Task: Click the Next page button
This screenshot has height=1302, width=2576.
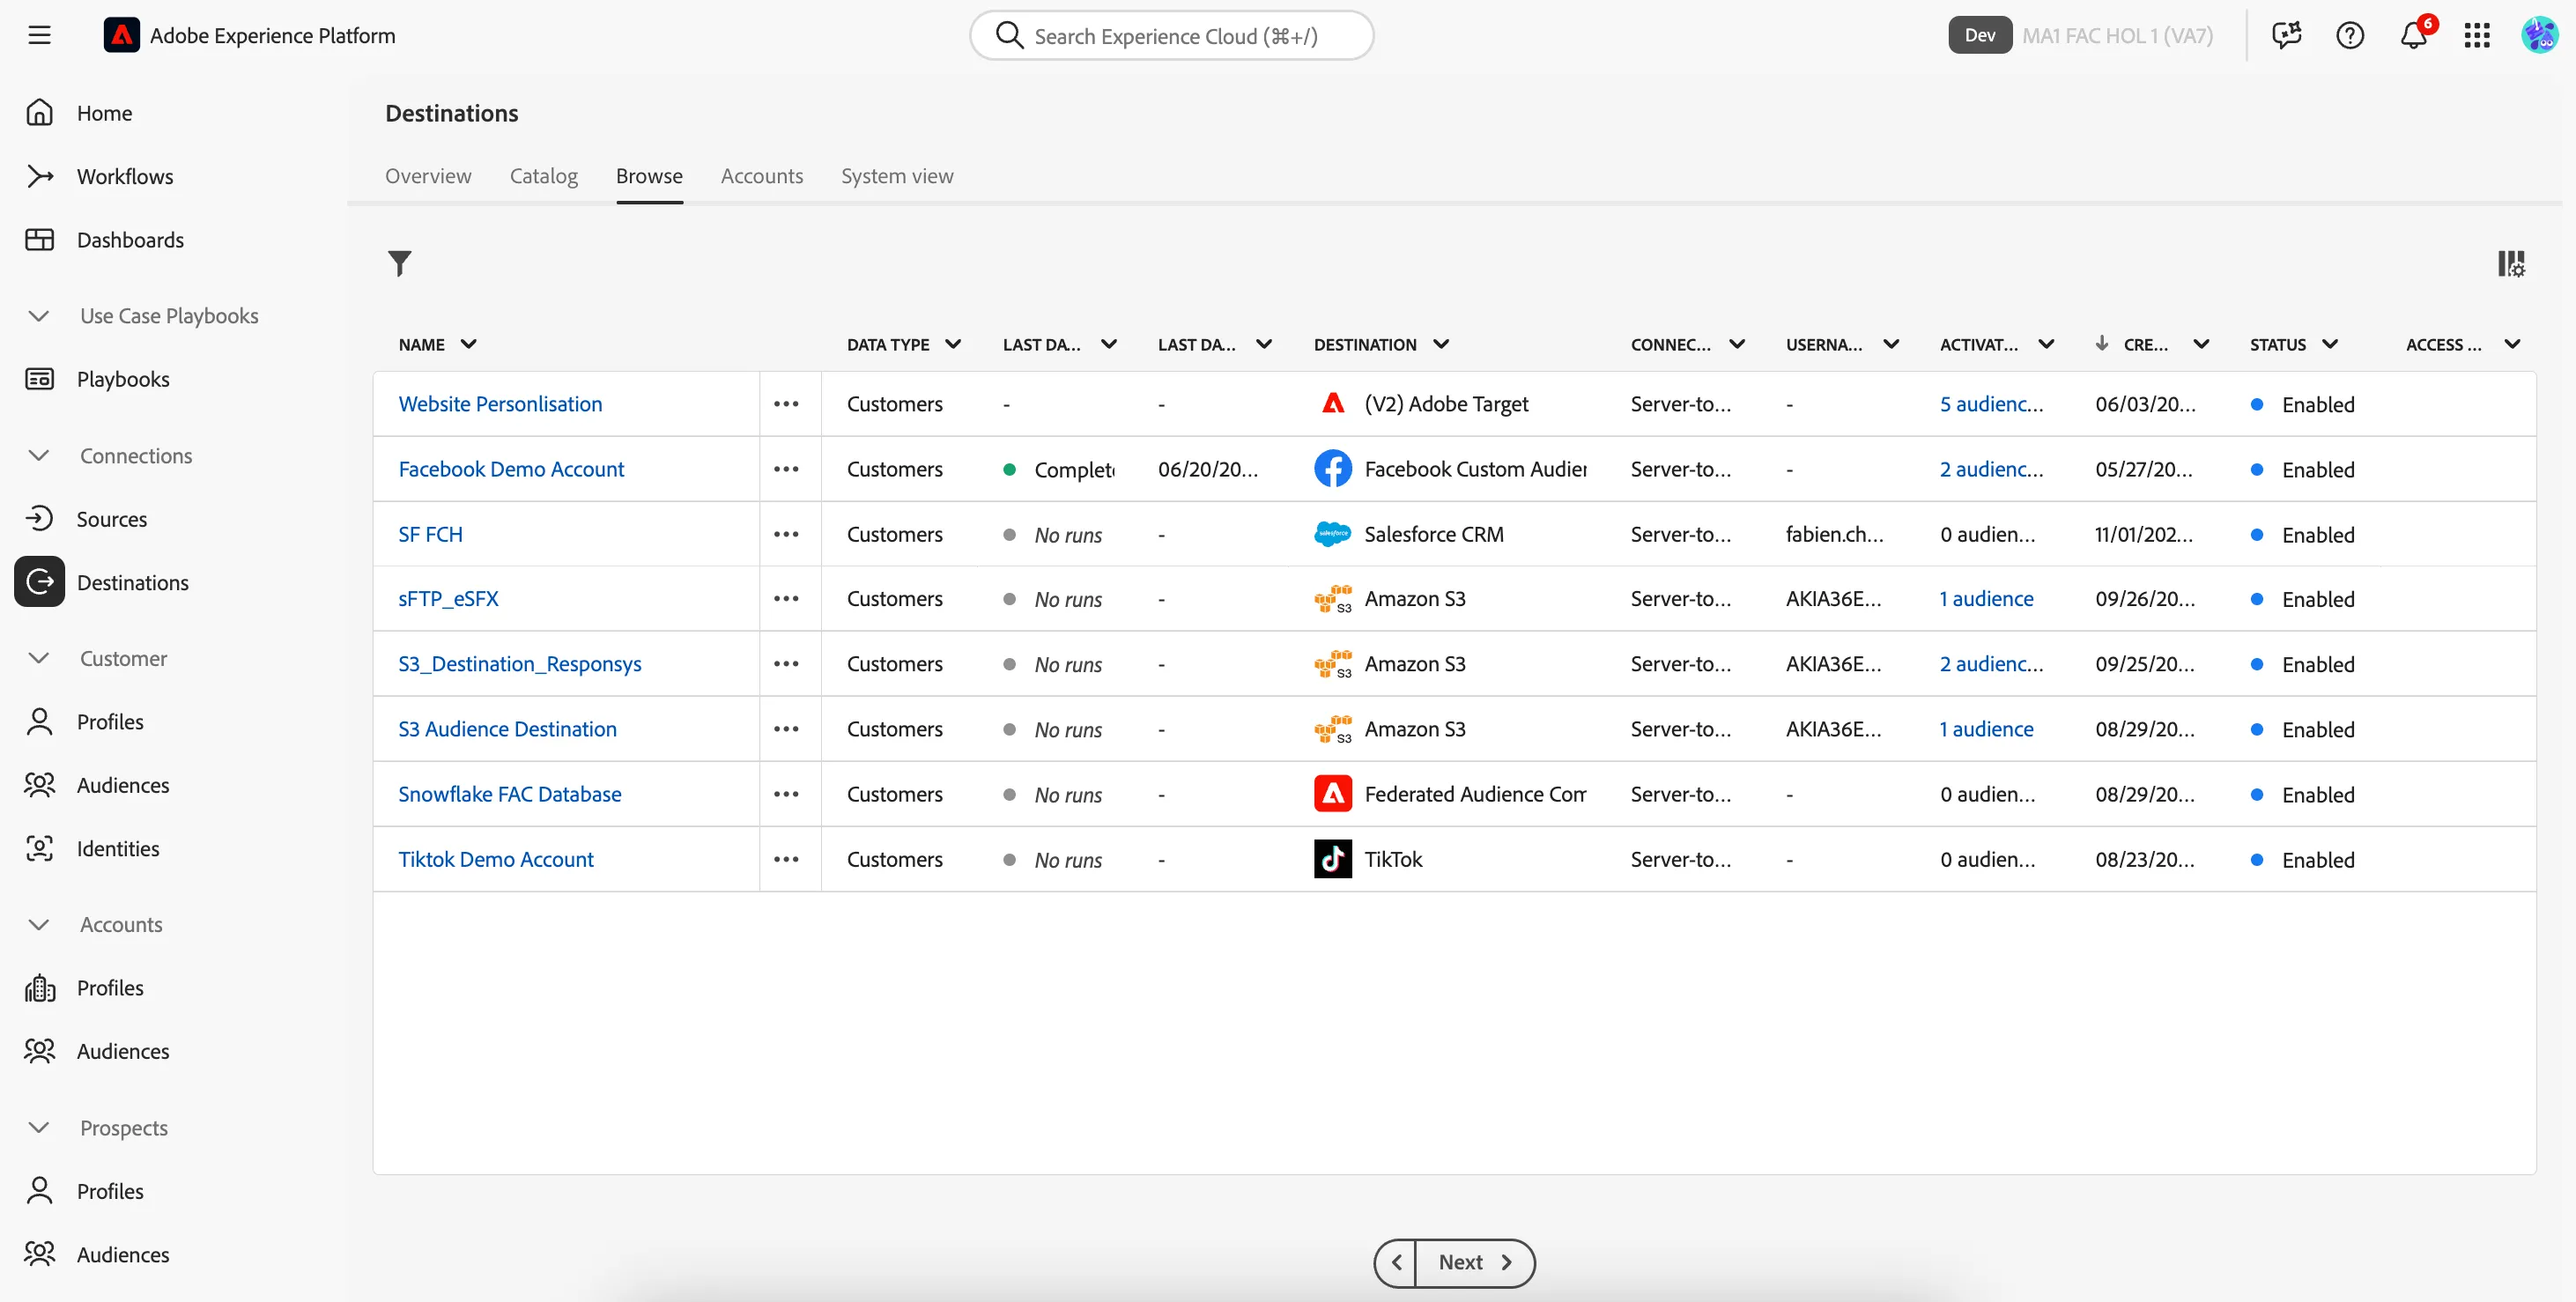Action: point(1474,1262)
